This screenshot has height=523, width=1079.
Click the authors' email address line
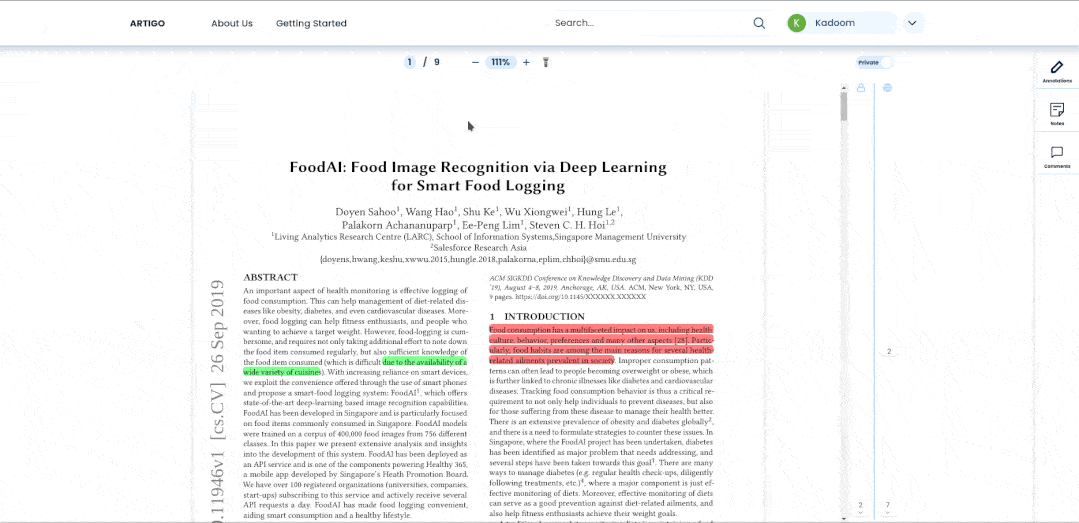[x=478, y=260]
